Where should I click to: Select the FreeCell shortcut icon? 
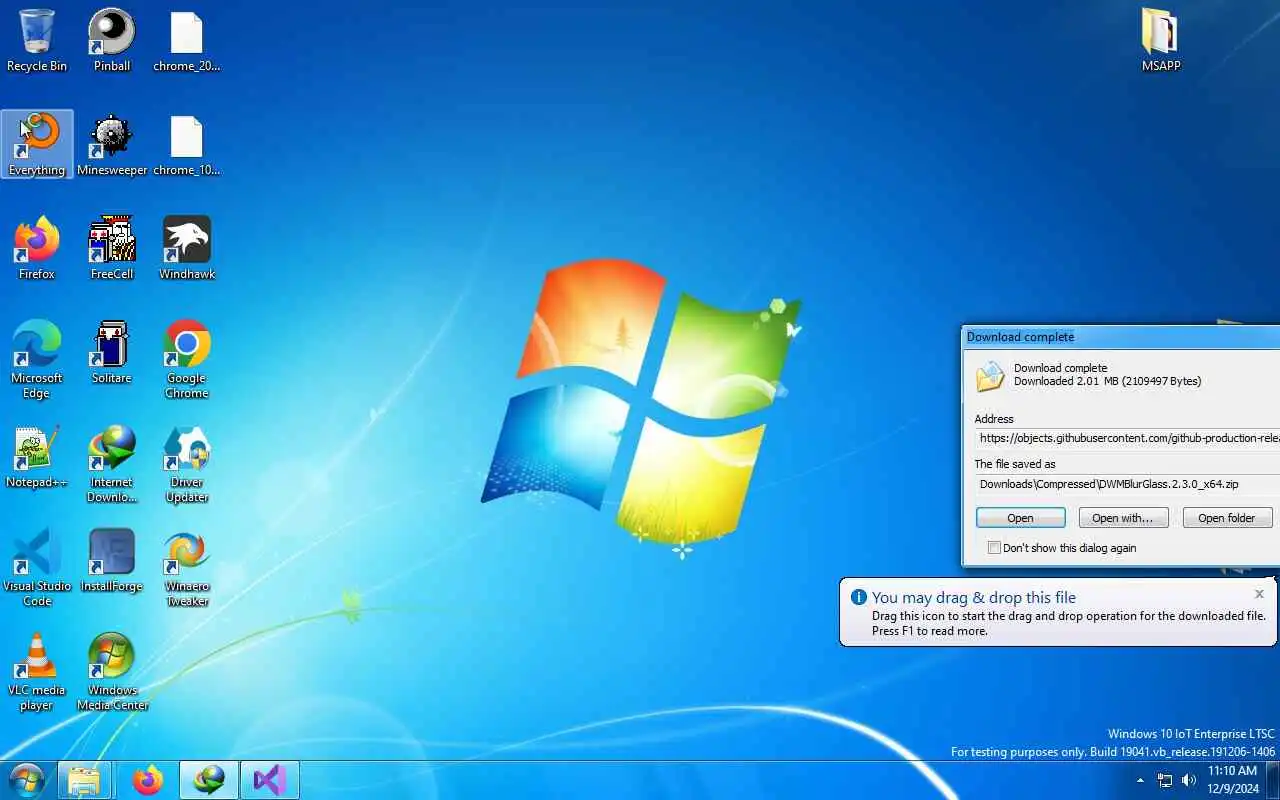click(x=112, y=248)
